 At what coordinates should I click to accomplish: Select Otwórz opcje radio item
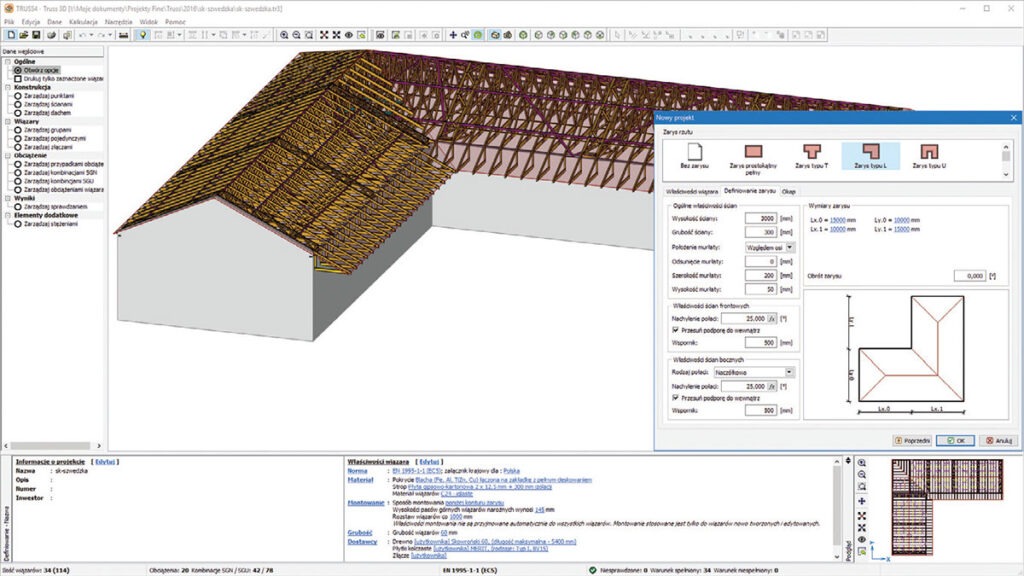[37, 70]
